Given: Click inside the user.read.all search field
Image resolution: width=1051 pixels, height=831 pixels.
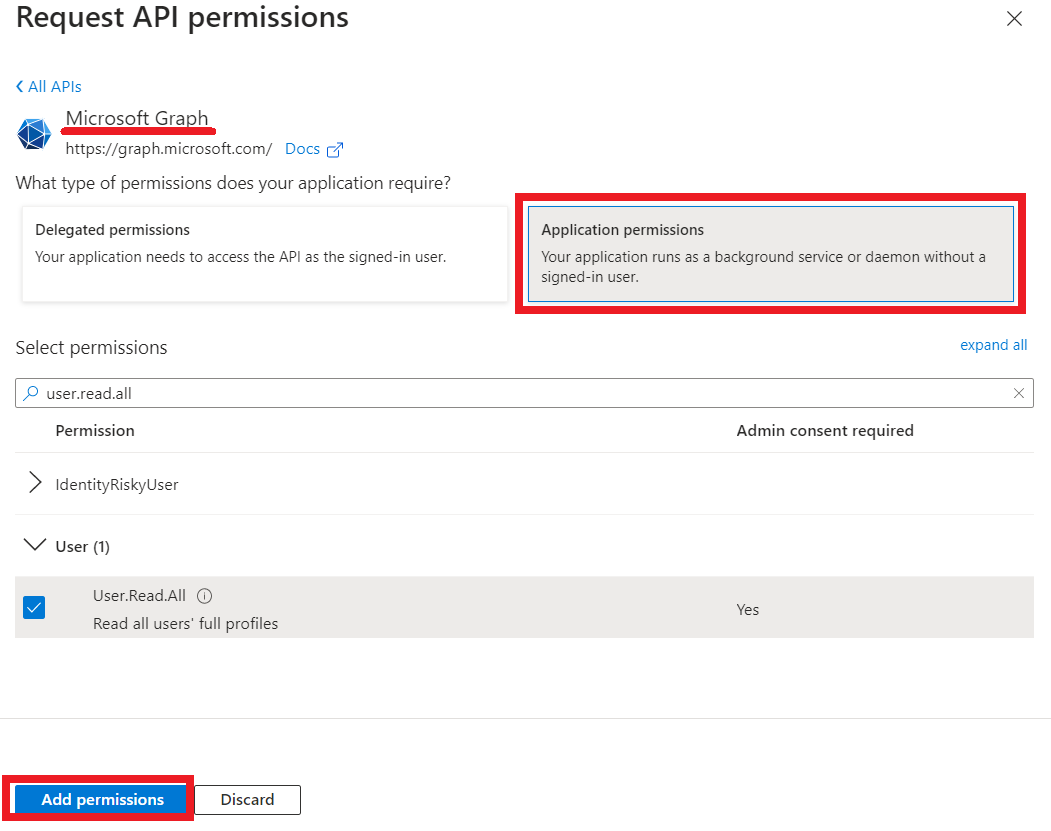Looking at the screenshot, I should (x=400, y=393).
